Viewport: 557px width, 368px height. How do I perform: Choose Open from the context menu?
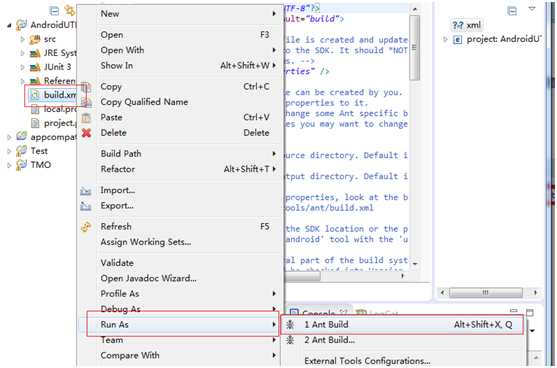pyautogui.click(x=181, y=35)
